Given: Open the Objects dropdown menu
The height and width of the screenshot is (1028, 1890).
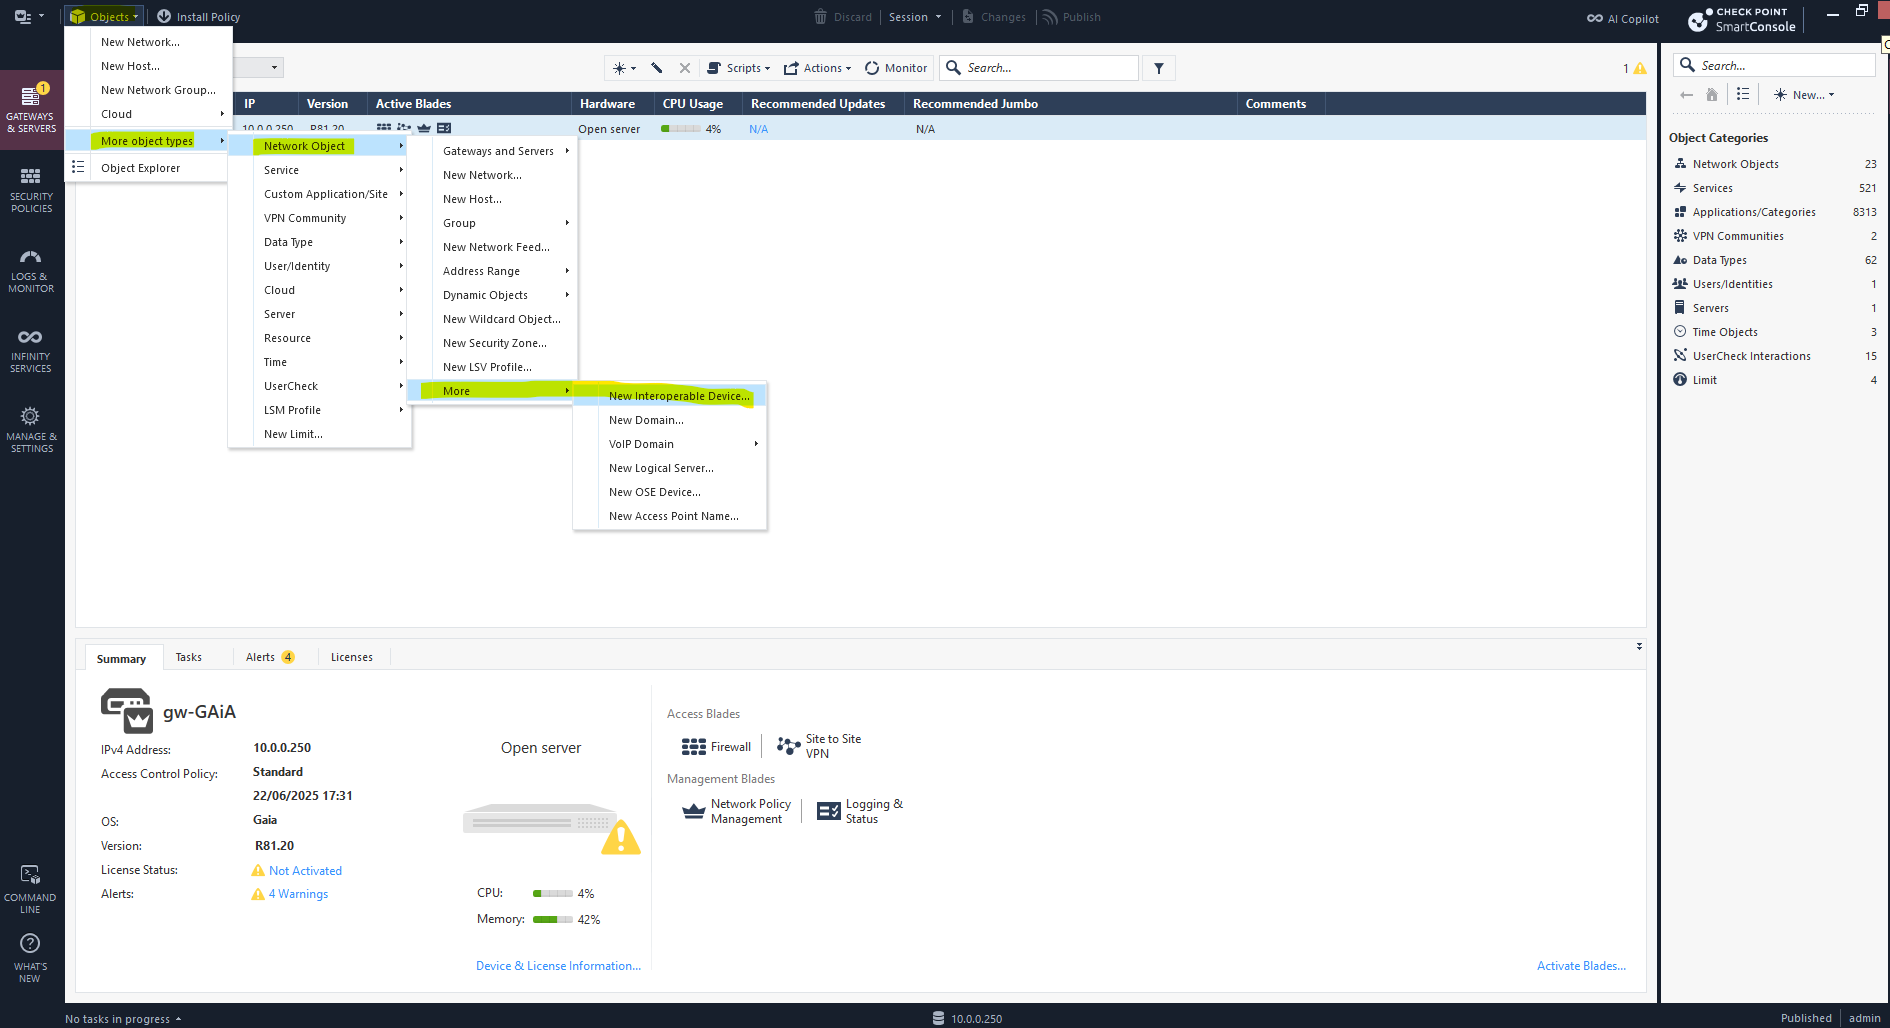Looking at the screenshot, I should 105,16.
